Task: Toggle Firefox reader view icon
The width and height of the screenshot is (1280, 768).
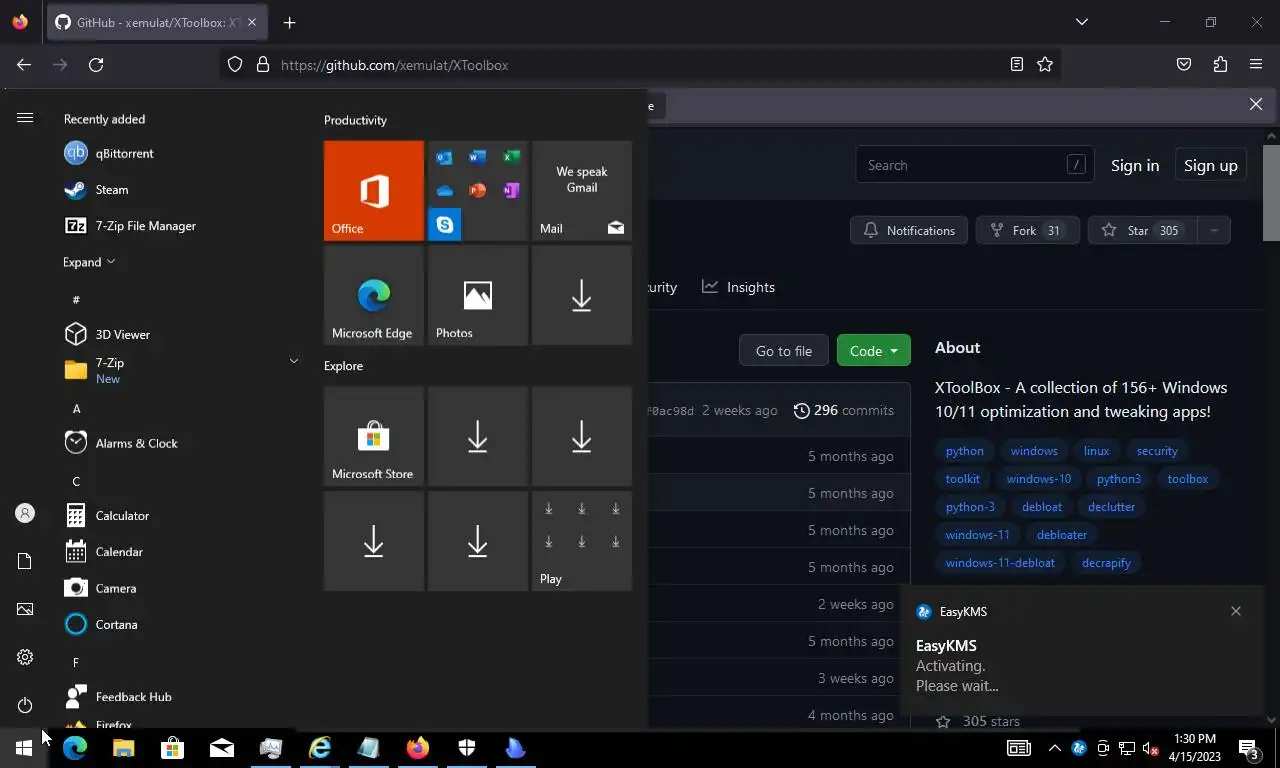Action: tap(1017, 65)
